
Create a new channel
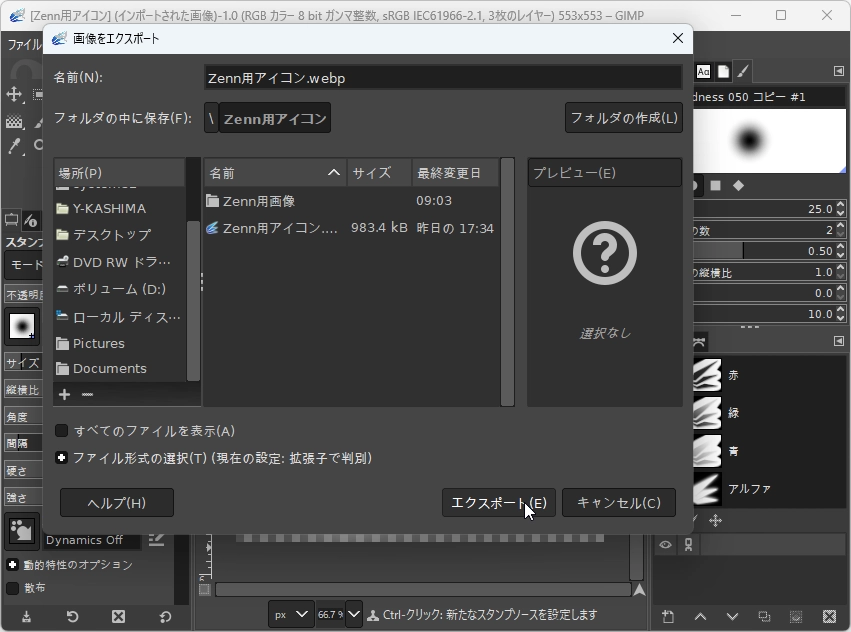coord(668,616)
